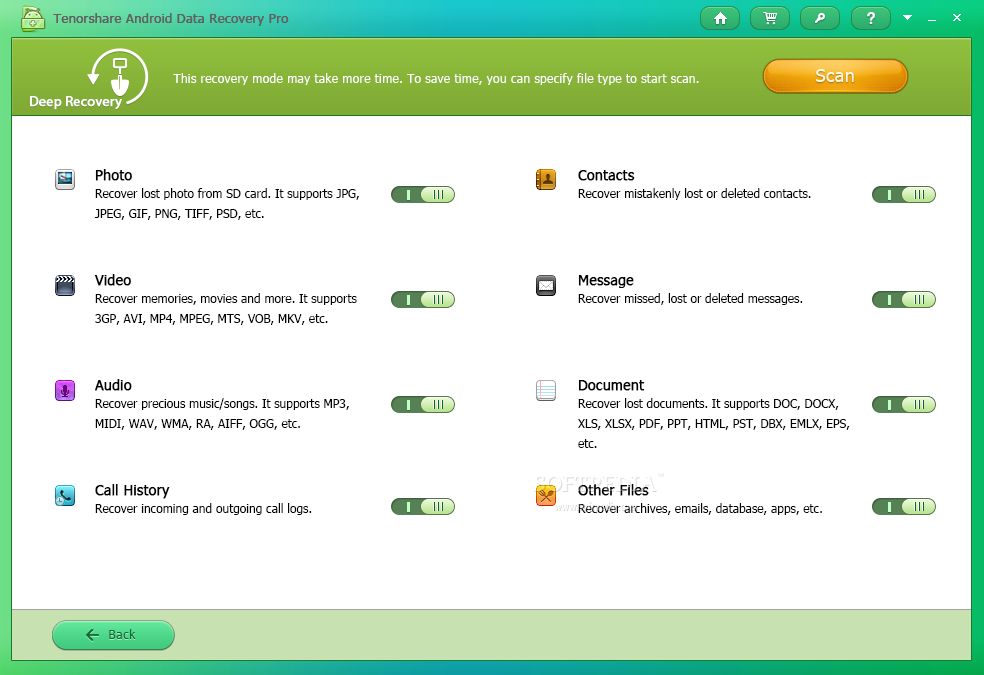Viewport: 984px width, 675px height.
Task: Select the Message heading text
Action: [x=606, y=280]
